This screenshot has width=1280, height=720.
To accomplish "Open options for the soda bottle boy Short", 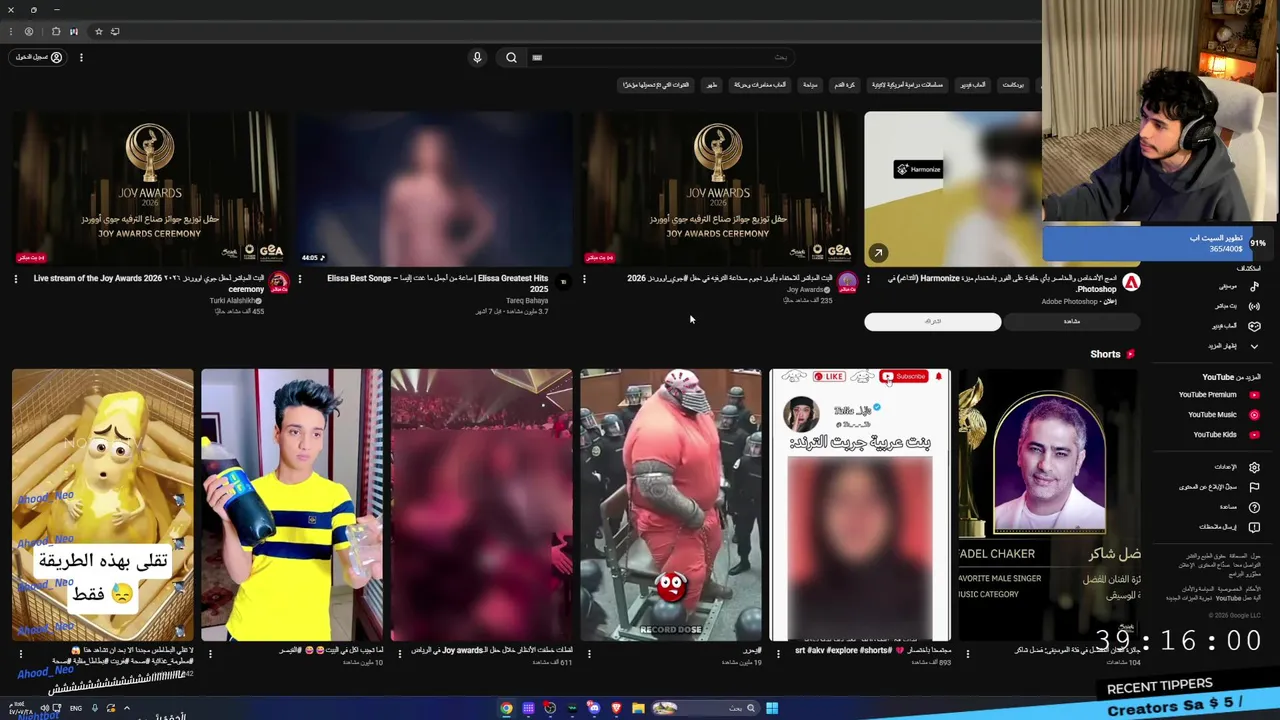I will pyautogui.click(x=210, y=654).
